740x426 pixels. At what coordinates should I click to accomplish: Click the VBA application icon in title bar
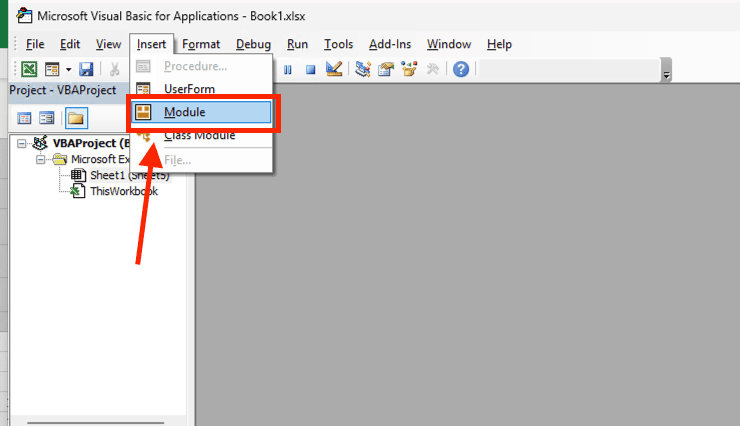[x=24, y=16]
